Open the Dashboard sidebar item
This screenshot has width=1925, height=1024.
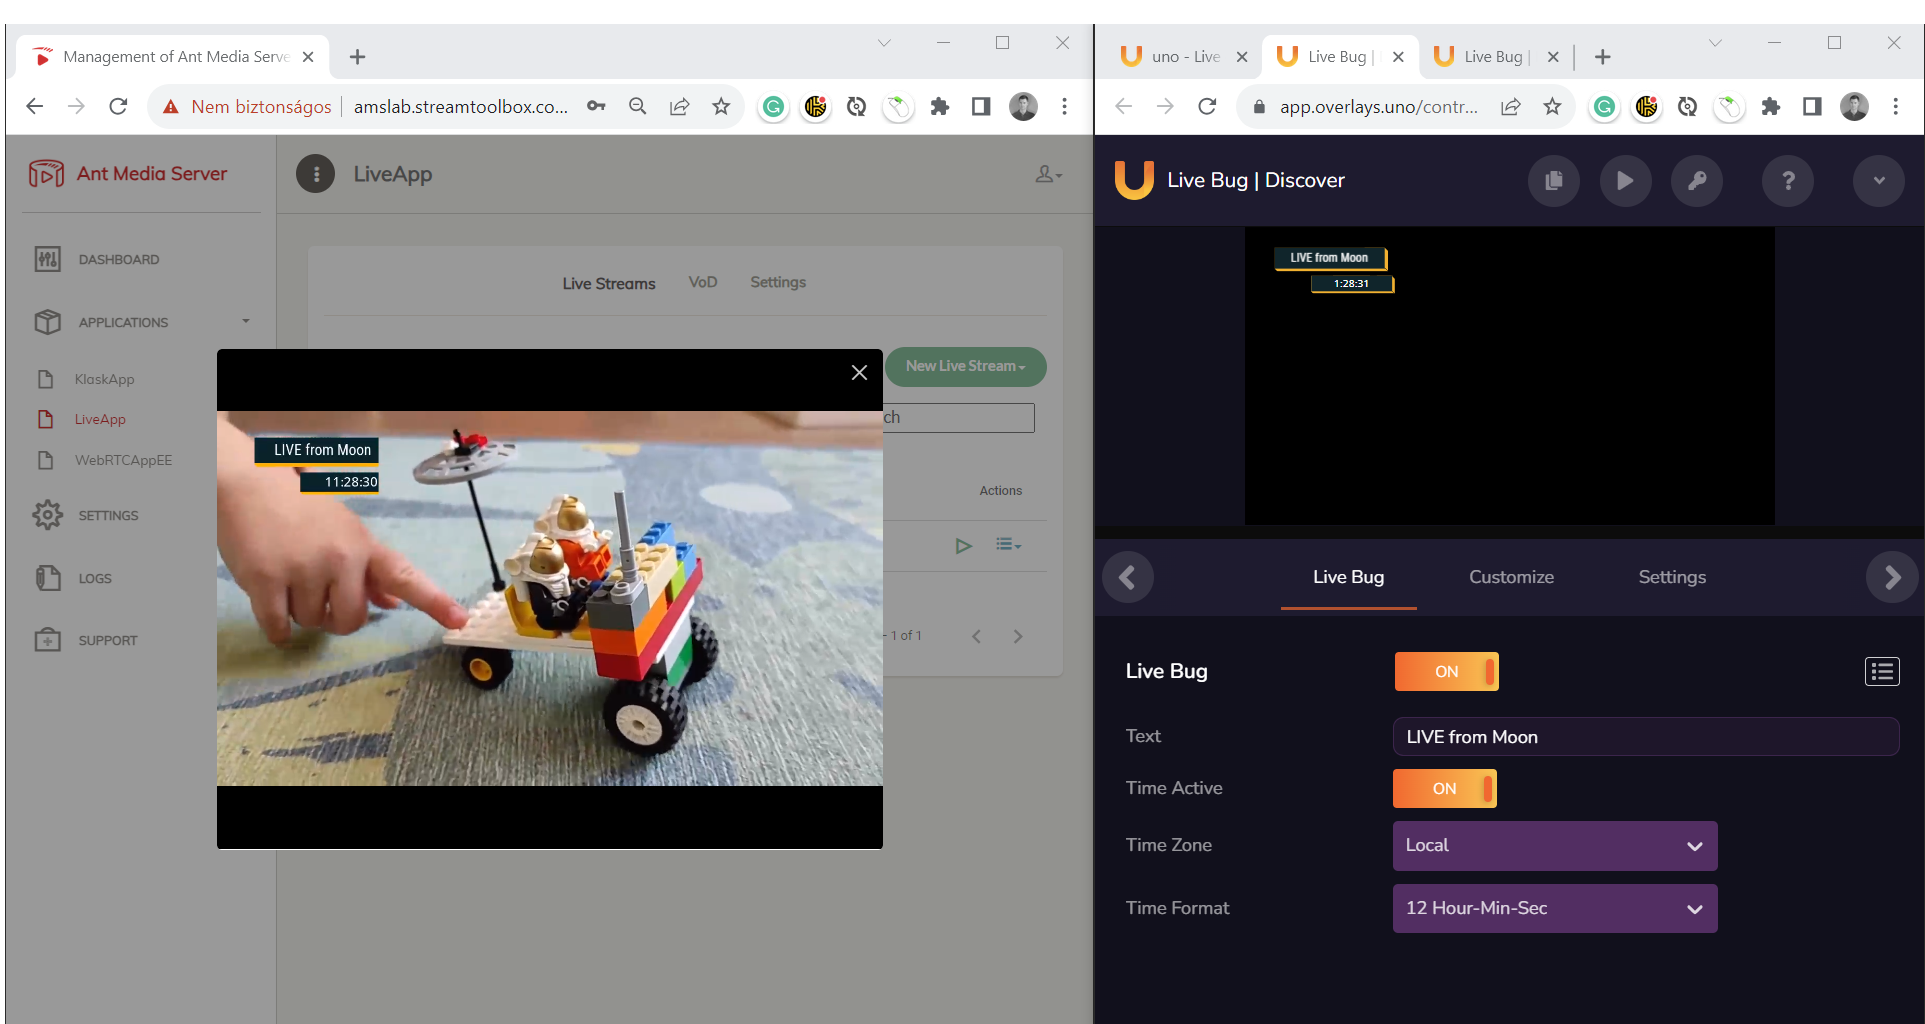tap(118, 260)
